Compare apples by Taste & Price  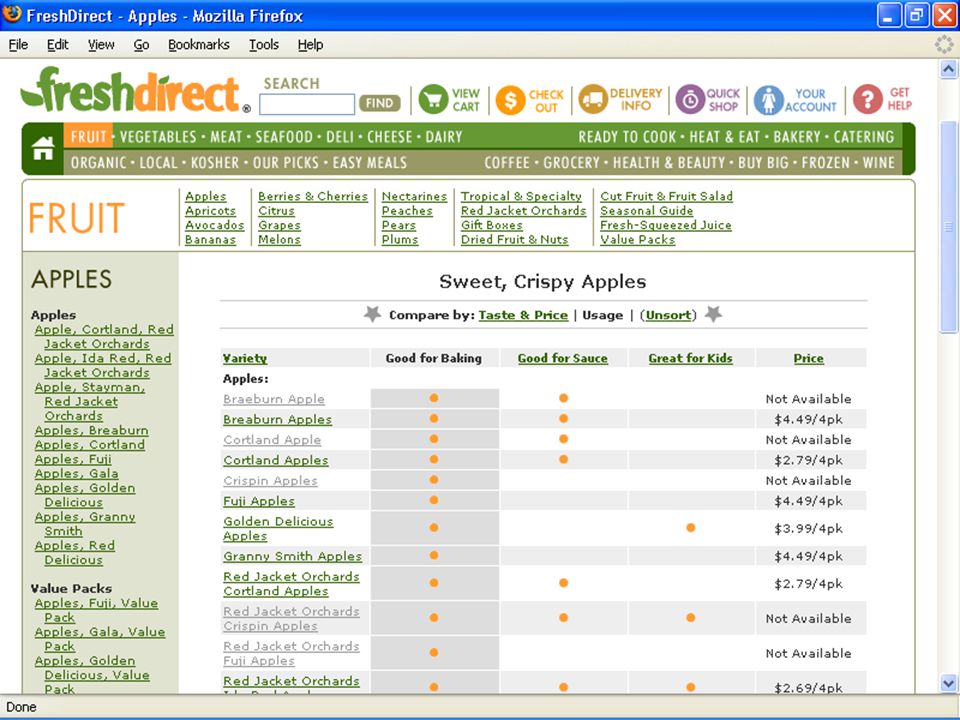(x=523, y=315)
